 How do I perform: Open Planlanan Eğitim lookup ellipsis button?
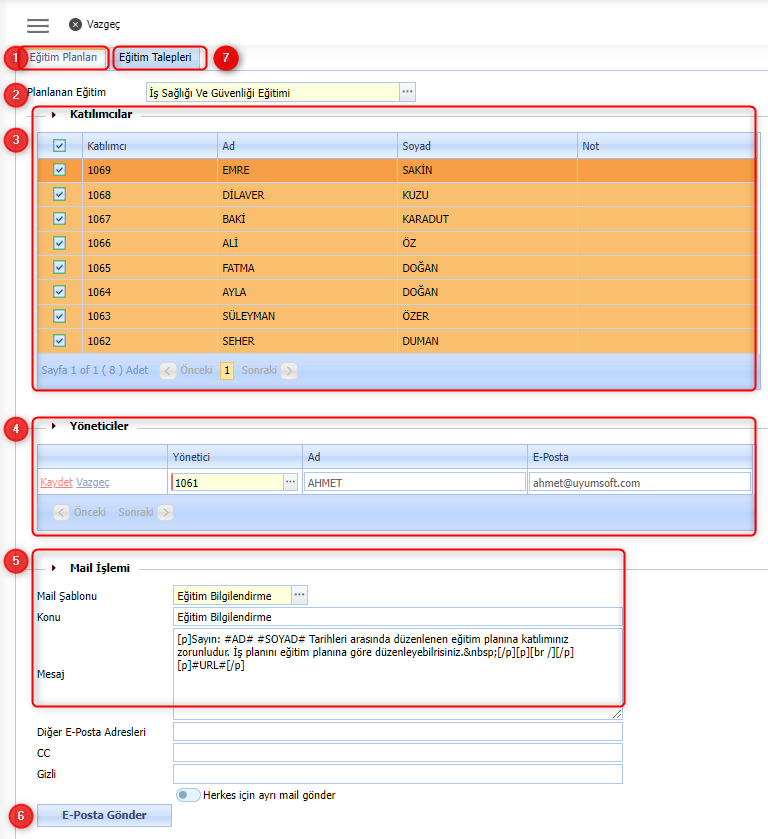407,92
